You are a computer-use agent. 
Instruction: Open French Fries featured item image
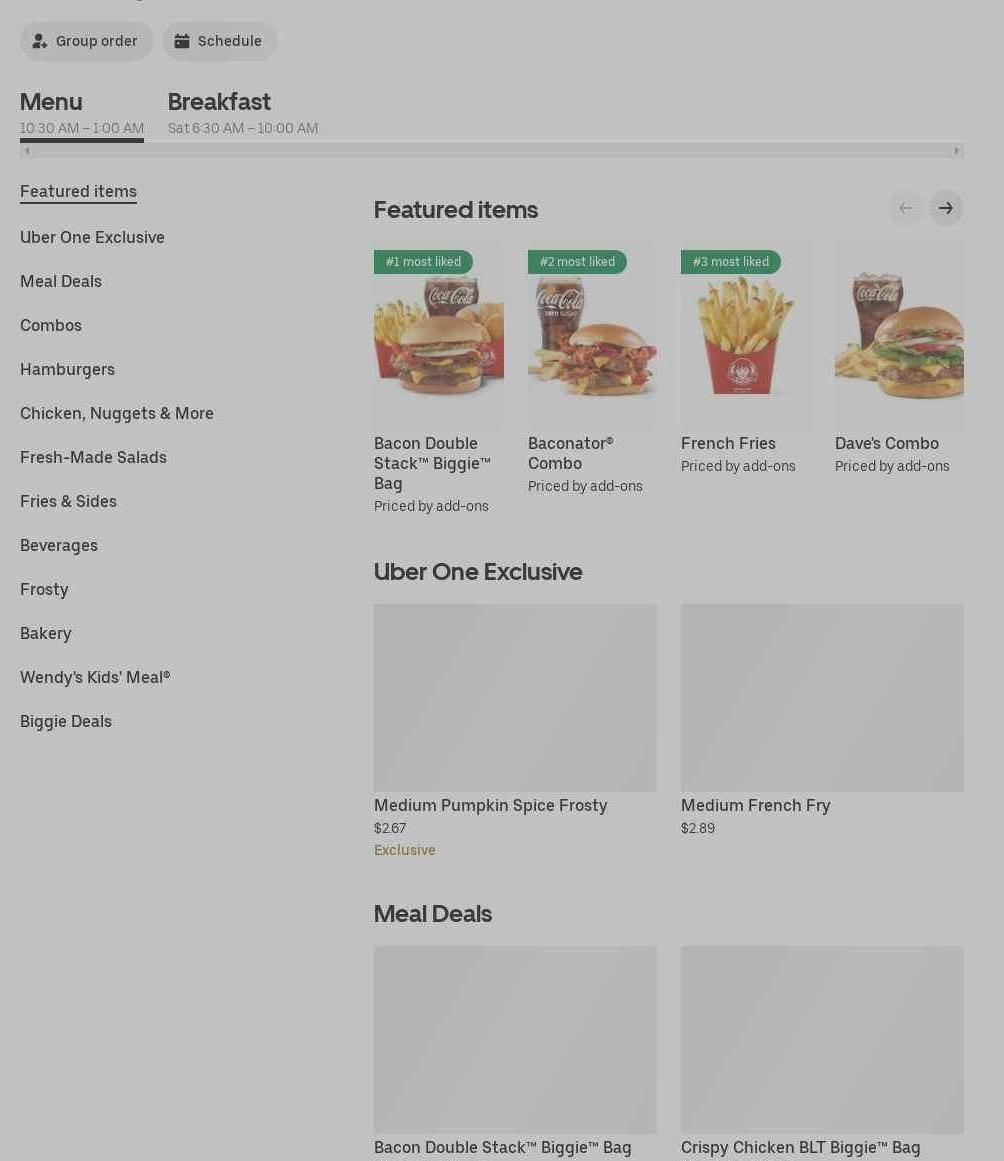click(x=745, y=337)
